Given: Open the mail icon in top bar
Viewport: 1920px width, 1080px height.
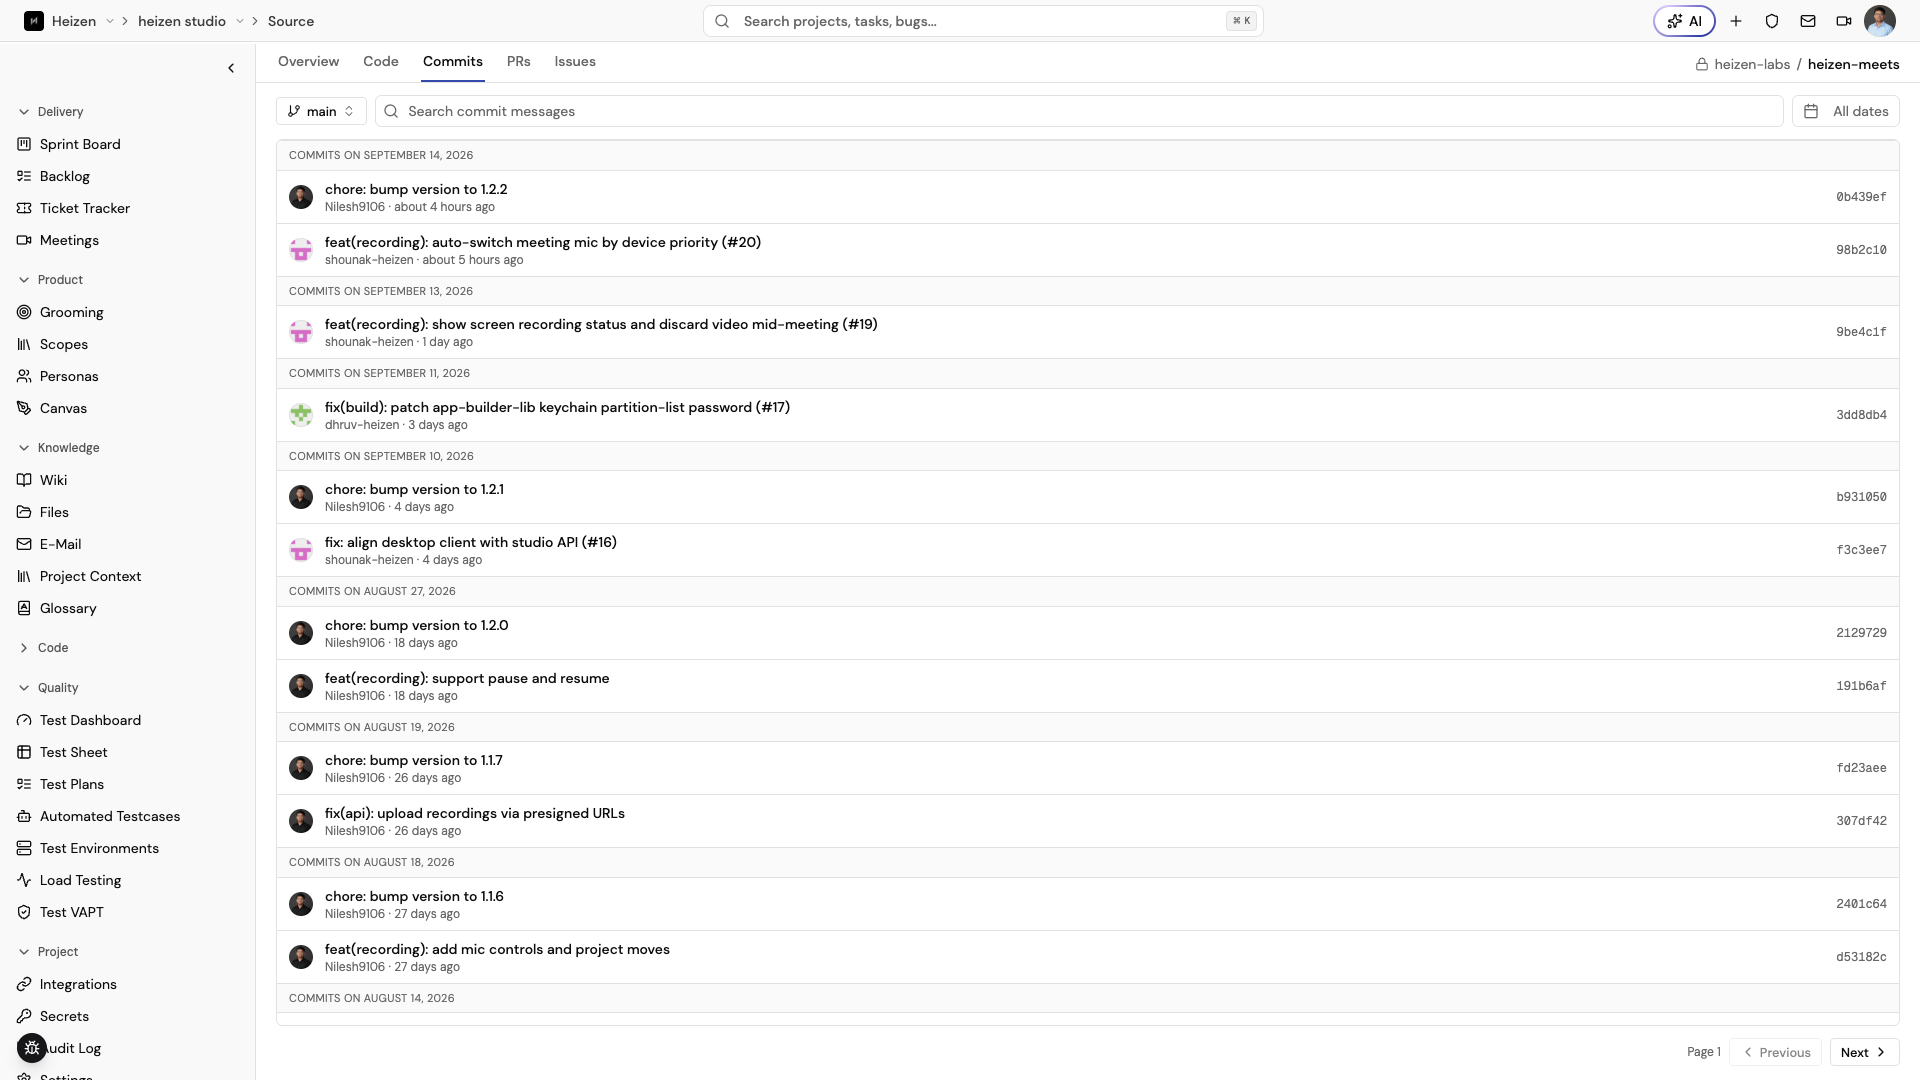Looking at the screenshot, I should pyautogui.click(x=1808, y=21).
